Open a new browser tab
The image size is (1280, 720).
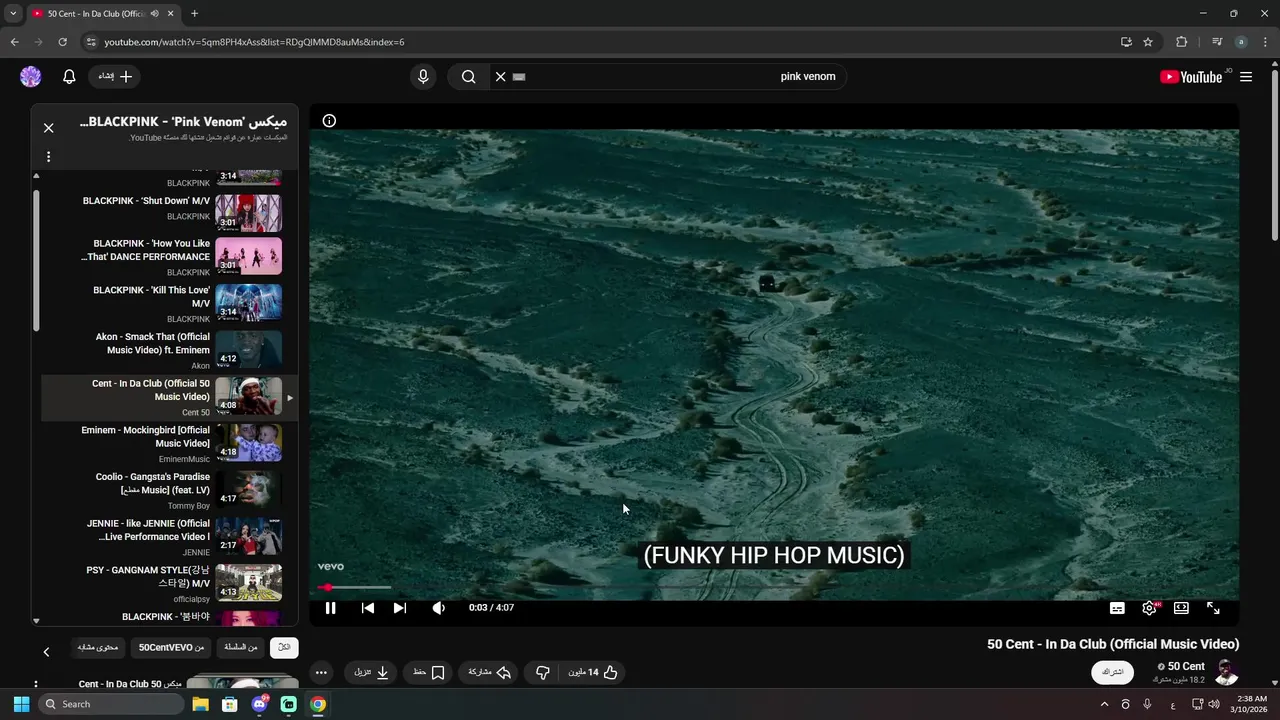coord(194,14)
